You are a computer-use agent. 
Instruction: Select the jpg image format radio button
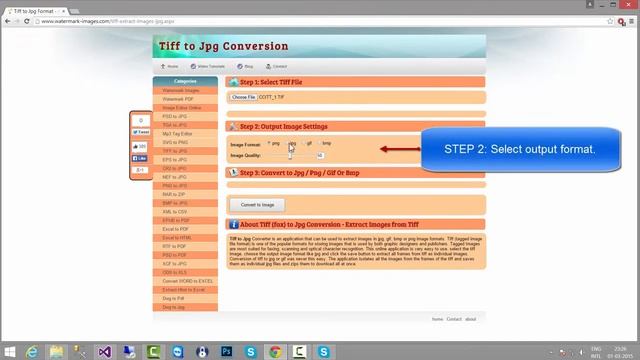point(286,143)
